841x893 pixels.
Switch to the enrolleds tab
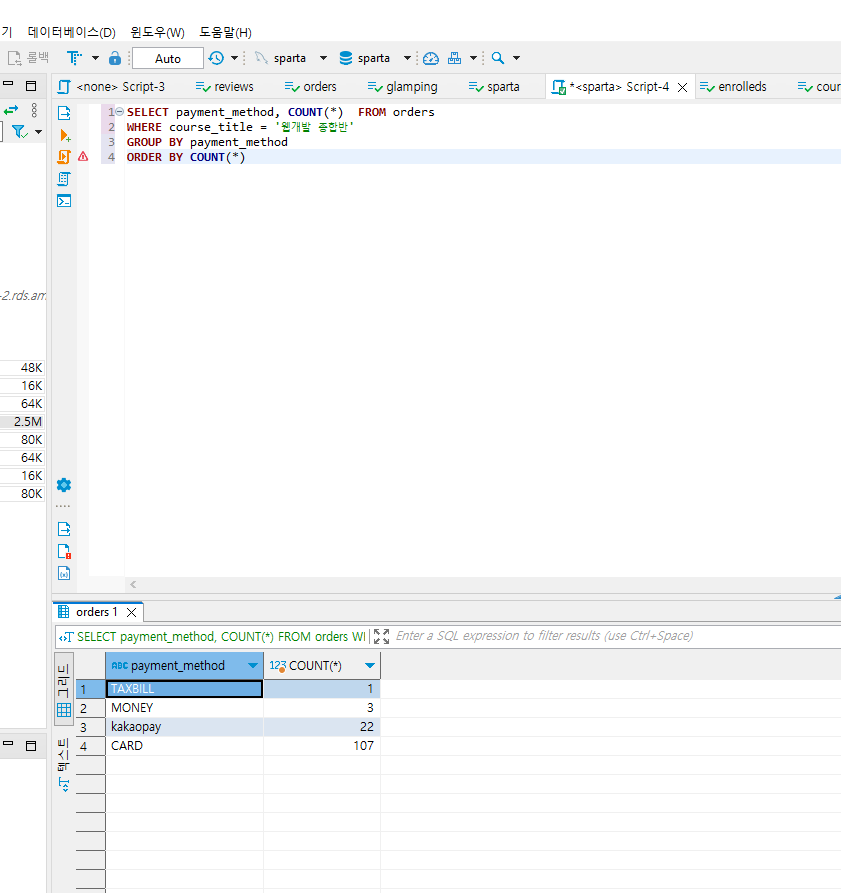[733, 87]
